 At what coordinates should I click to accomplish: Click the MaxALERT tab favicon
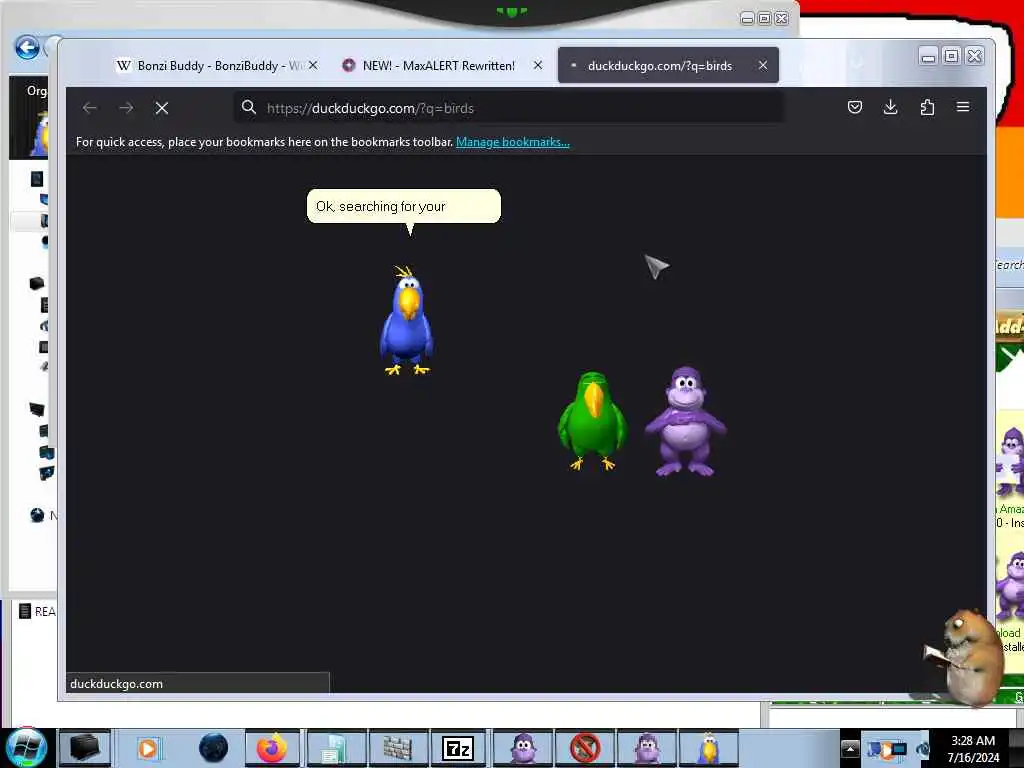point(349,65)
